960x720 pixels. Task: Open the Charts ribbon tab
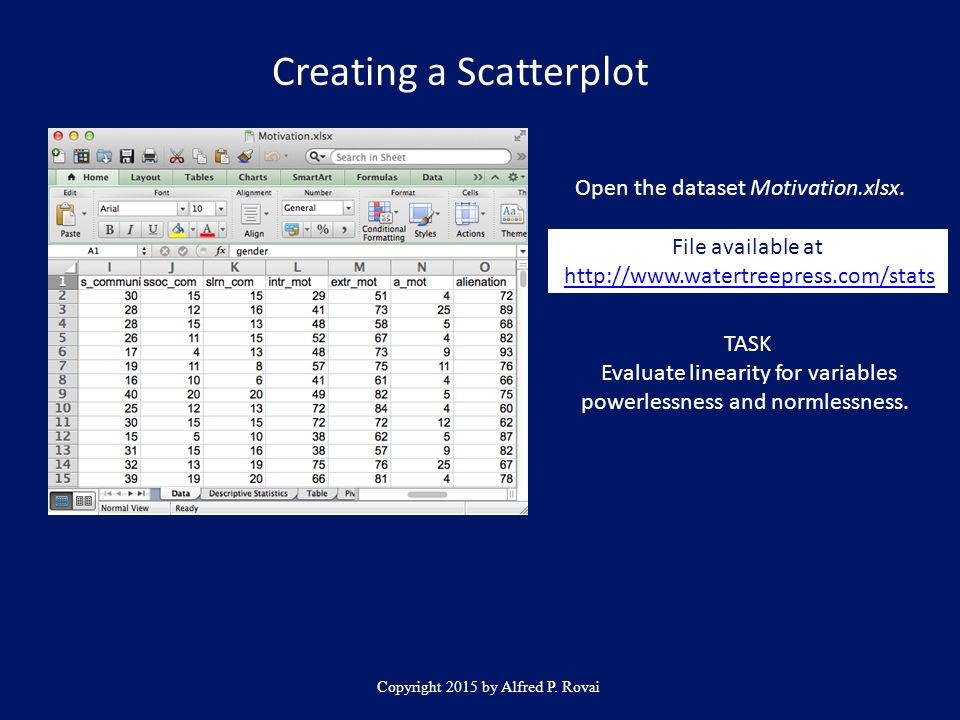pos(253,177)
